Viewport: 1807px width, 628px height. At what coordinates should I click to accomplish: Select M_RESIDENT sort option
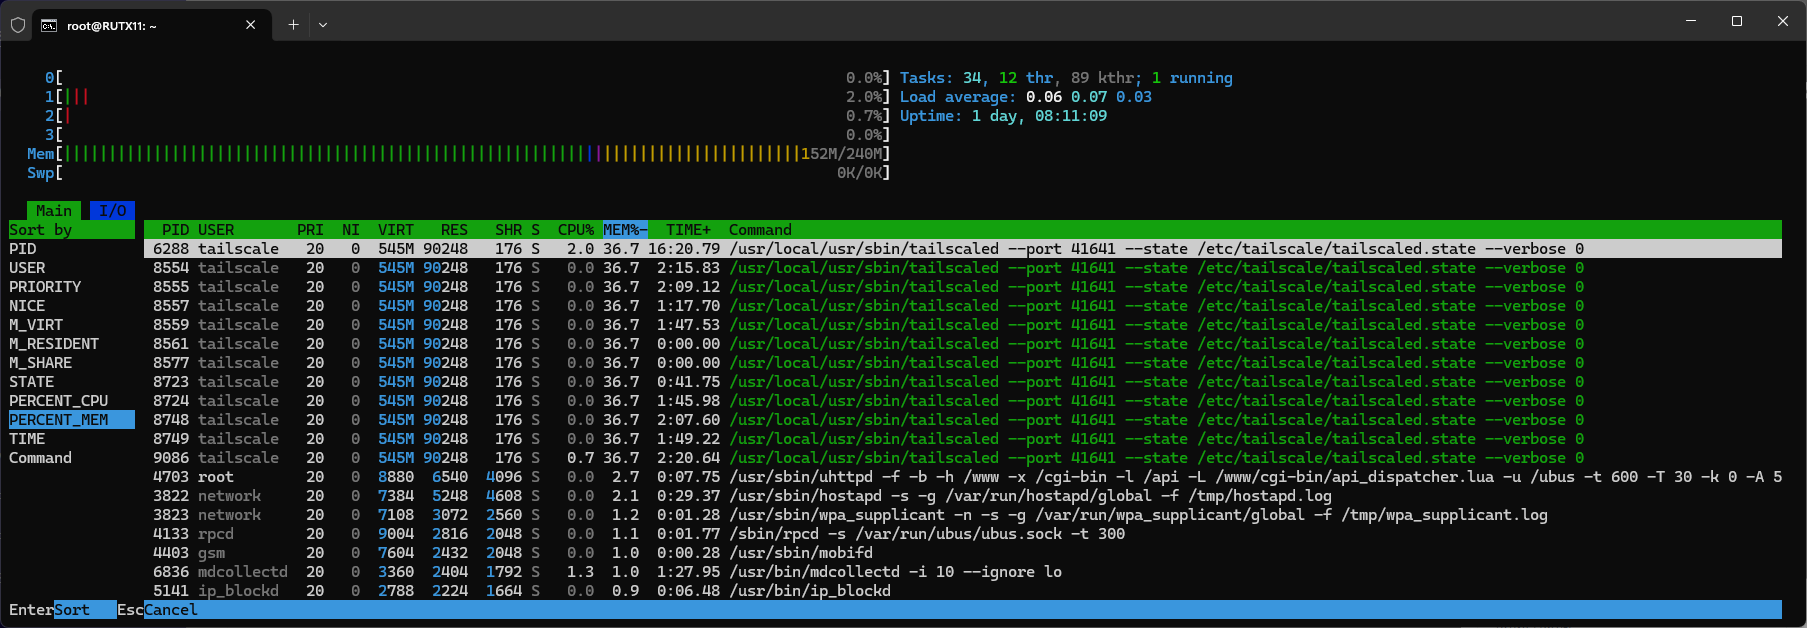(54, 344)
